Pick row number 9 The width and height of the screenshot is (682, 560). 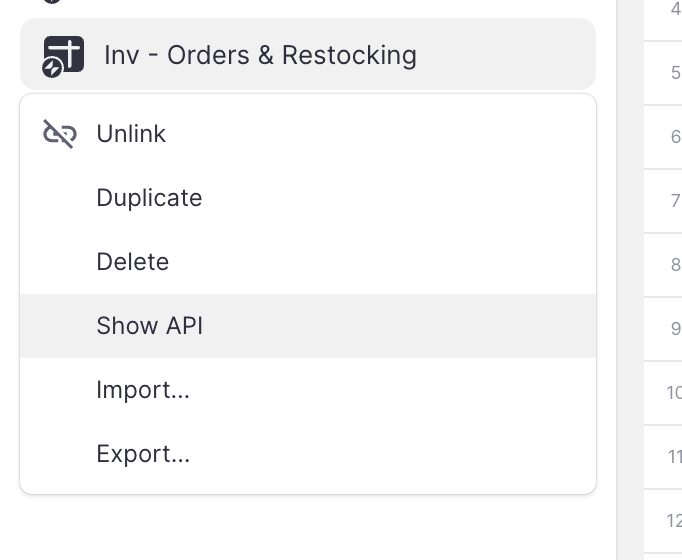(x=675, y=329)
